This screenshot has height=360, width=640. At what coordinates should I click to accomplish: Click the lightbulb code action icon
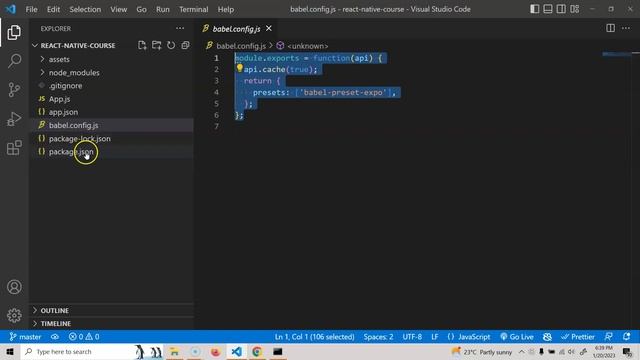pos(240,68)
